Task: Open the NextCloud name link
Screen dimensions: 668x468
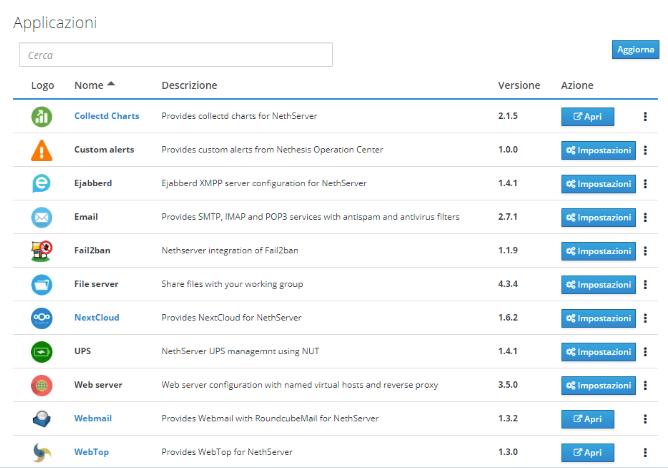Action: coord(97,318)
